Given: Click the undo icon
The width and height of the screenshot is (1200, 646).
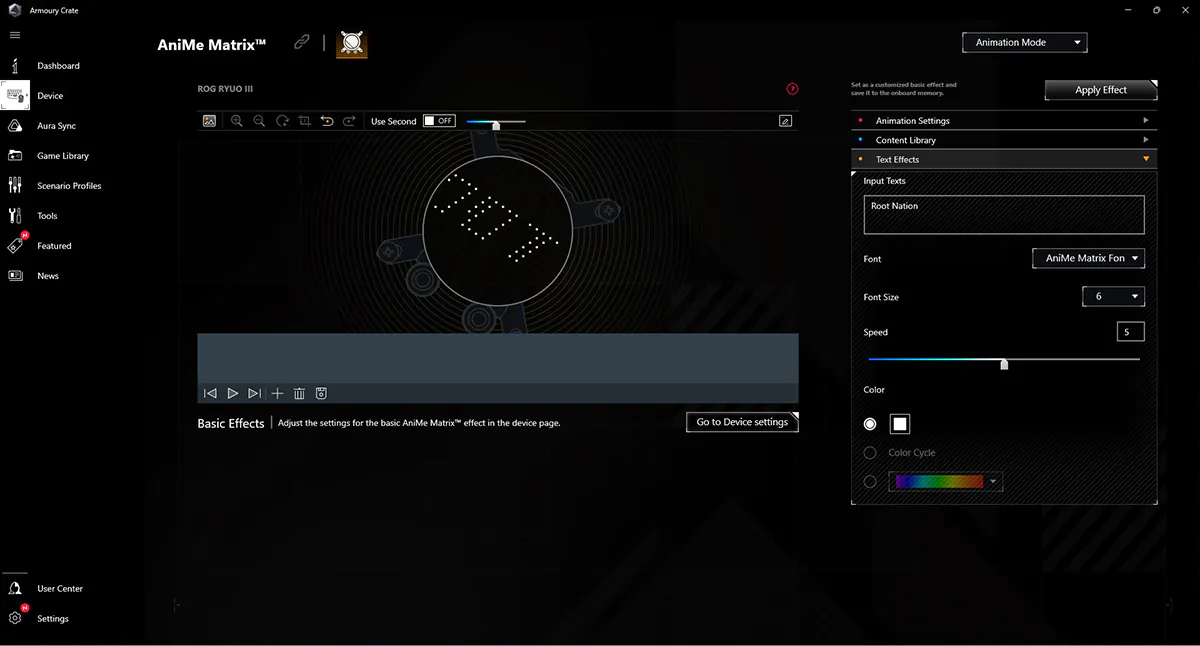Looking at the screenshot, I should 327,121.
